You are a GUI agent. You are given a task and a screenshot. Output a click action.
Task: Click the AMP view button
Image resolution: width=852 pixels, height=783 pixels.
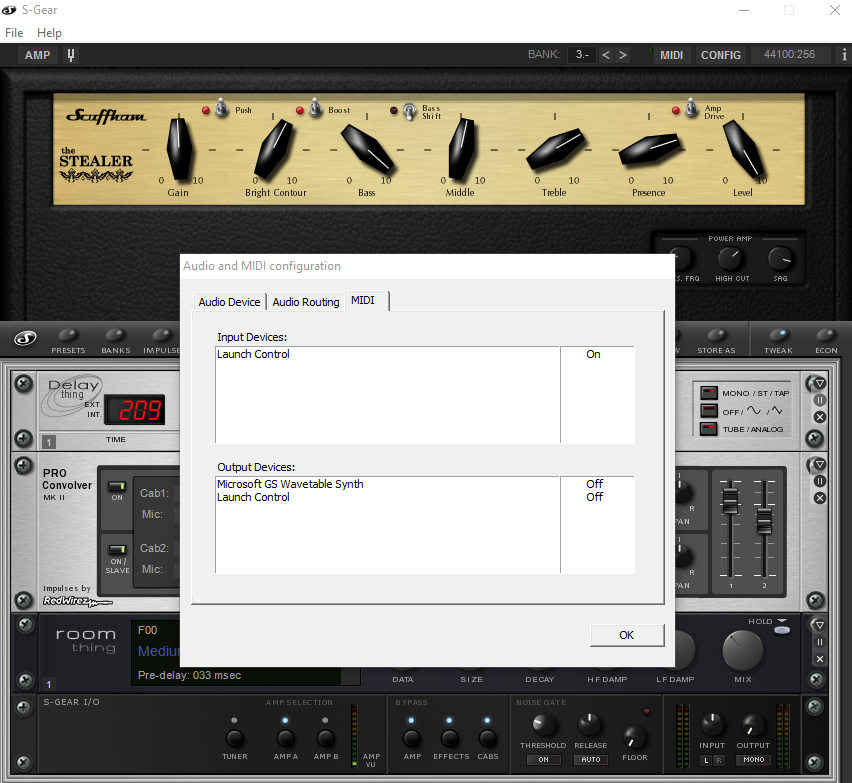click(37, 55)
